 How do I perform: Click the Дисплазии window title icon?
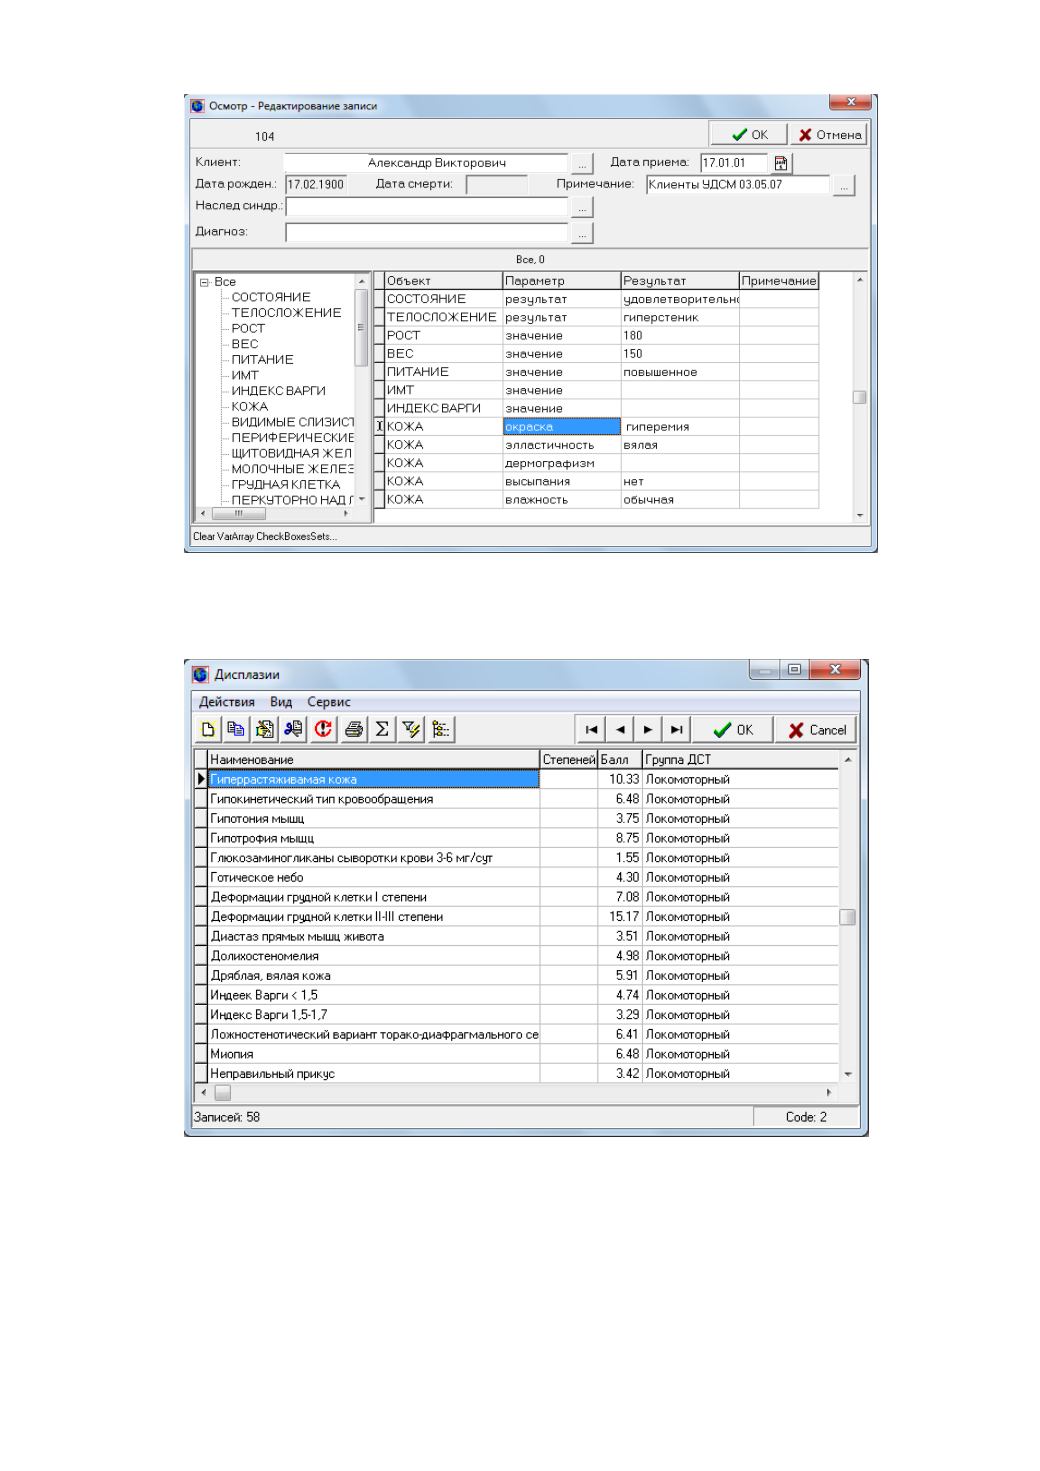201,675
